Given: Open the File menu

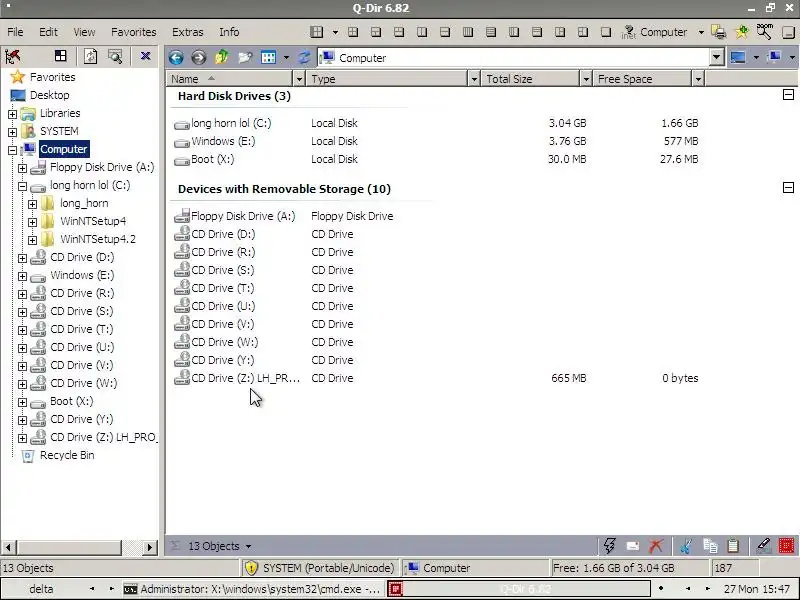Looking at the screenshot, I should coord(15,32).
